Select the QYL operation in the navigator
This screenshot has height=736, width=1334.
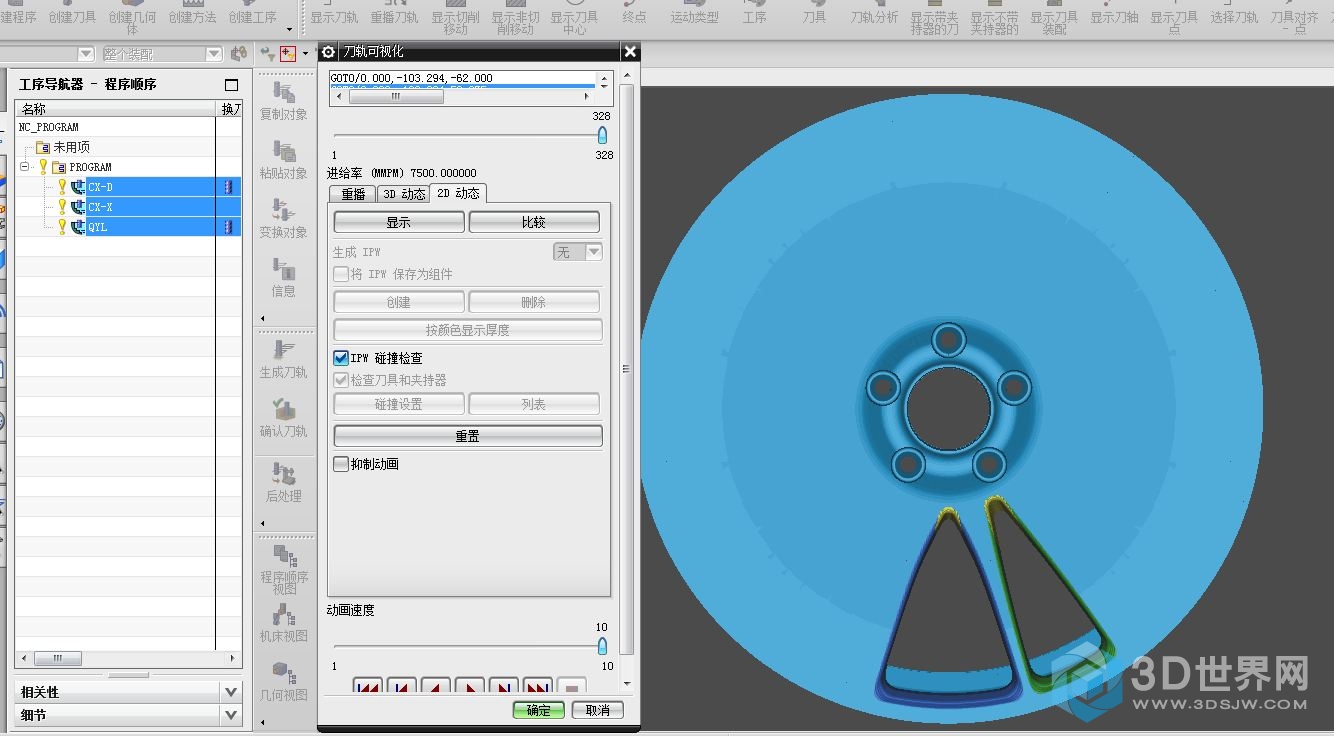(x=97, y=227)
